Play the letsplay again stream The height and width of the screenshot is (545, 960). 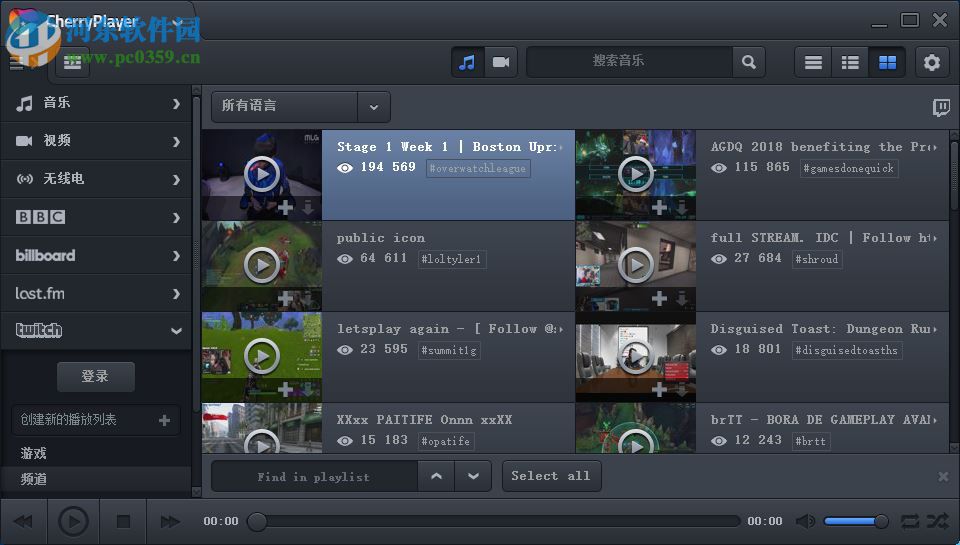262,356
